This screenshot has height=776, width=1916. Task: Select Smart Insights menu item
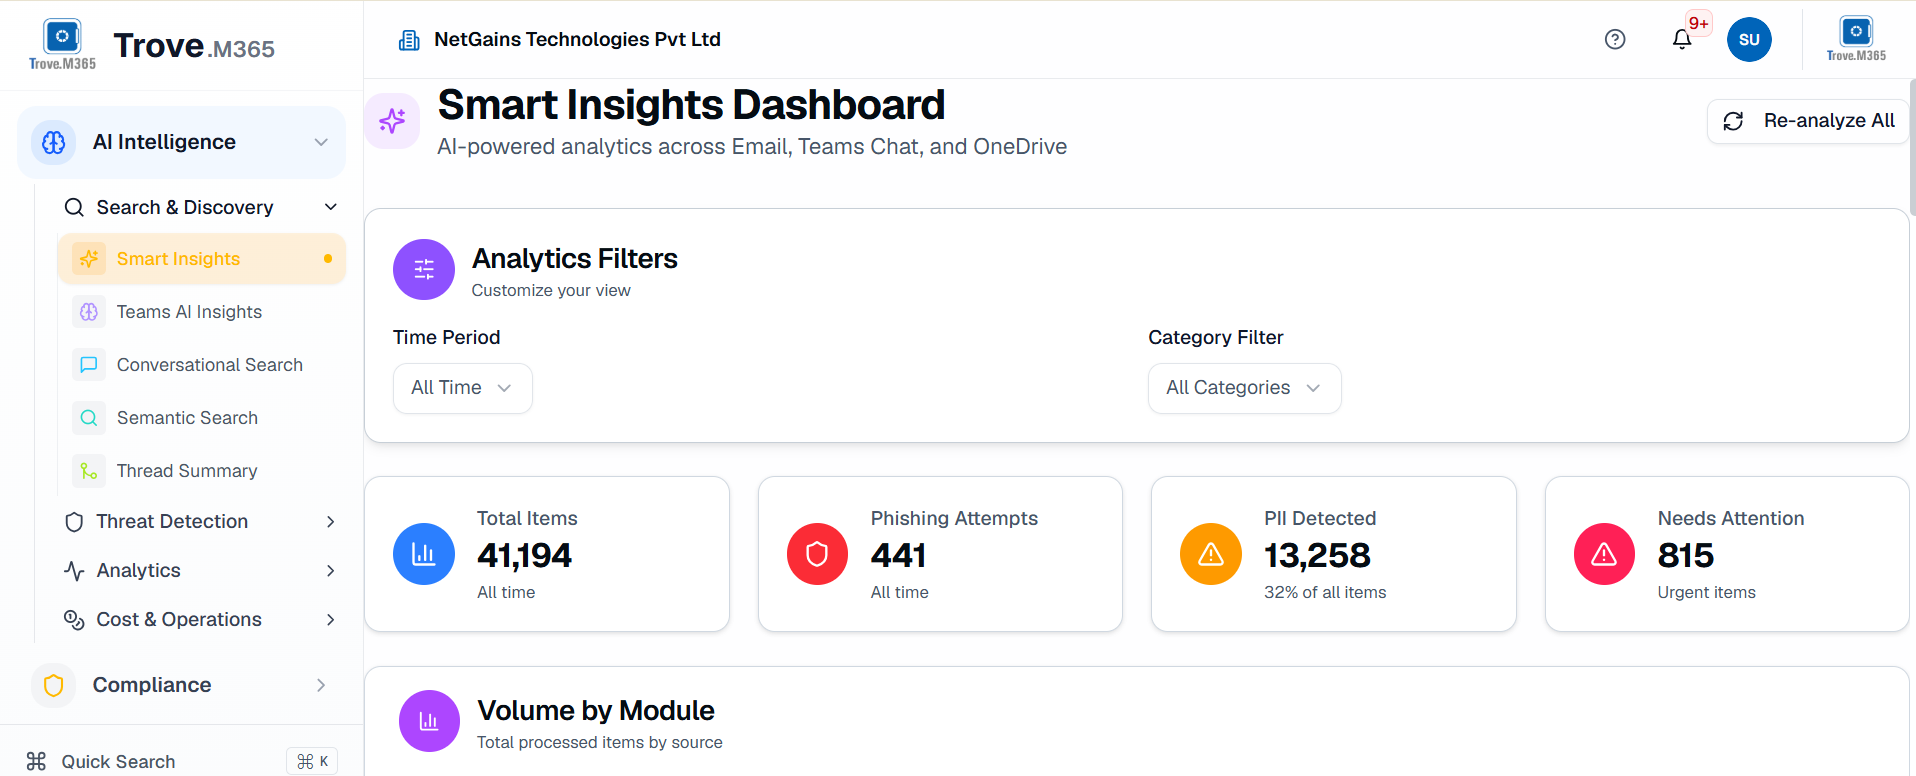tap(202, 259)
